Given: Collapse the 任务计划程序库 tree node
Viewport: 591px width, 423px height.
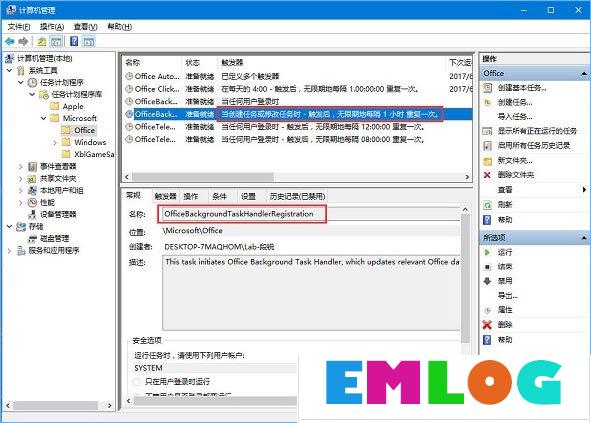Looking at the screenshot, I should point(32,94).
